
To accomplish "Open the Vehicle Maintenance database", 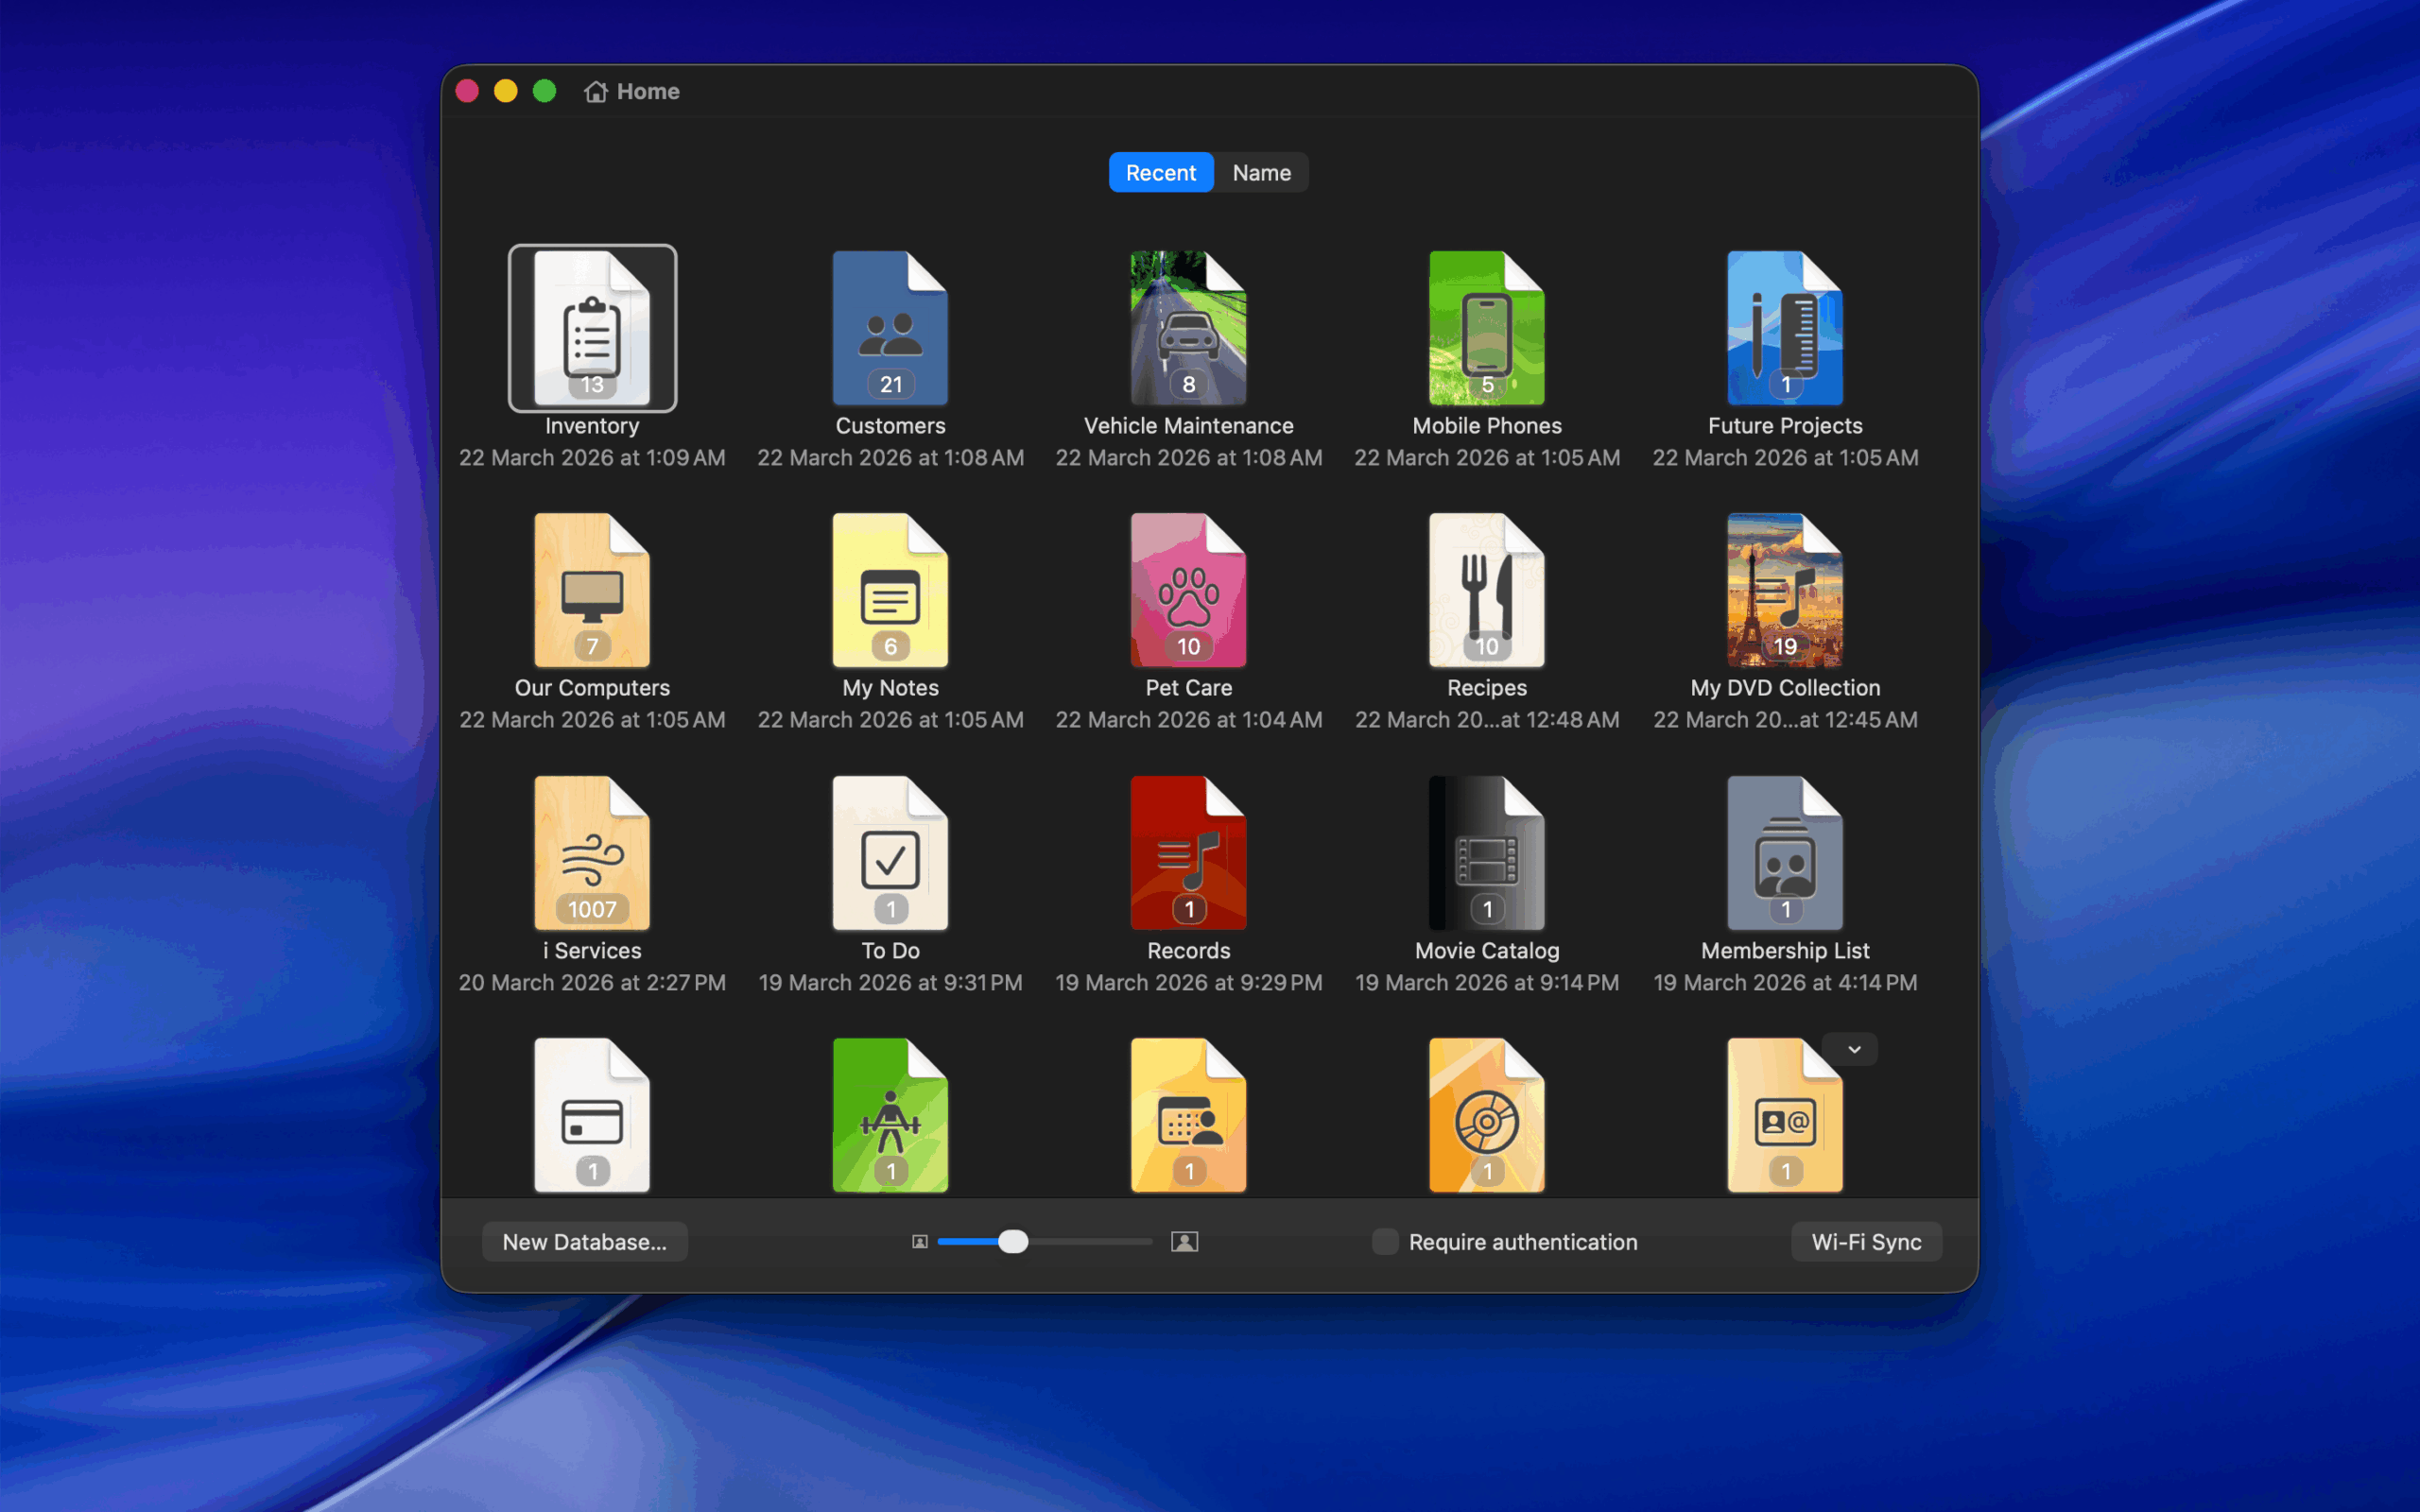I will point(1188,328).
